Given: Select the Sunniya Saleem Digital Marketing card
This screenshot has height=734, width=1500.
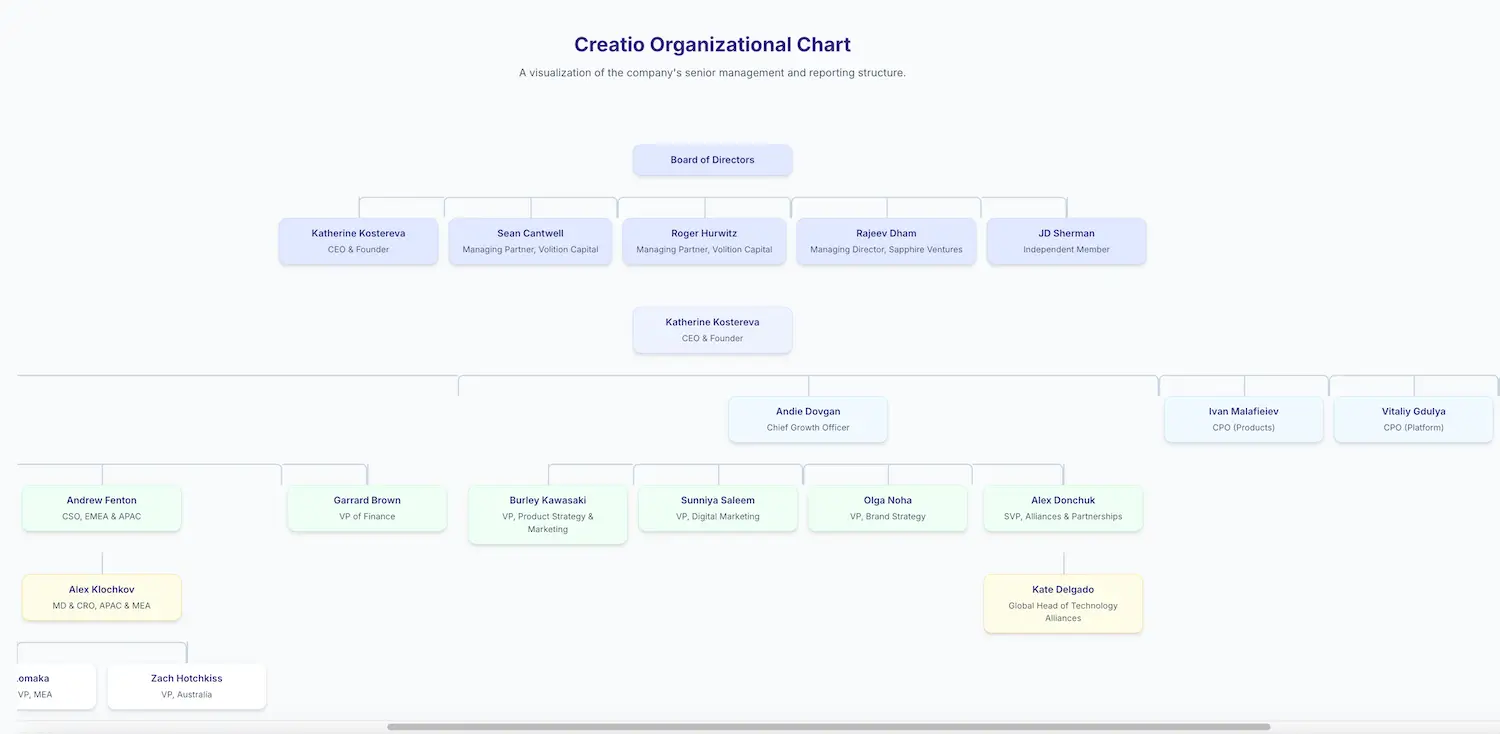Looking at the screenshot, I should coord(718,508).
